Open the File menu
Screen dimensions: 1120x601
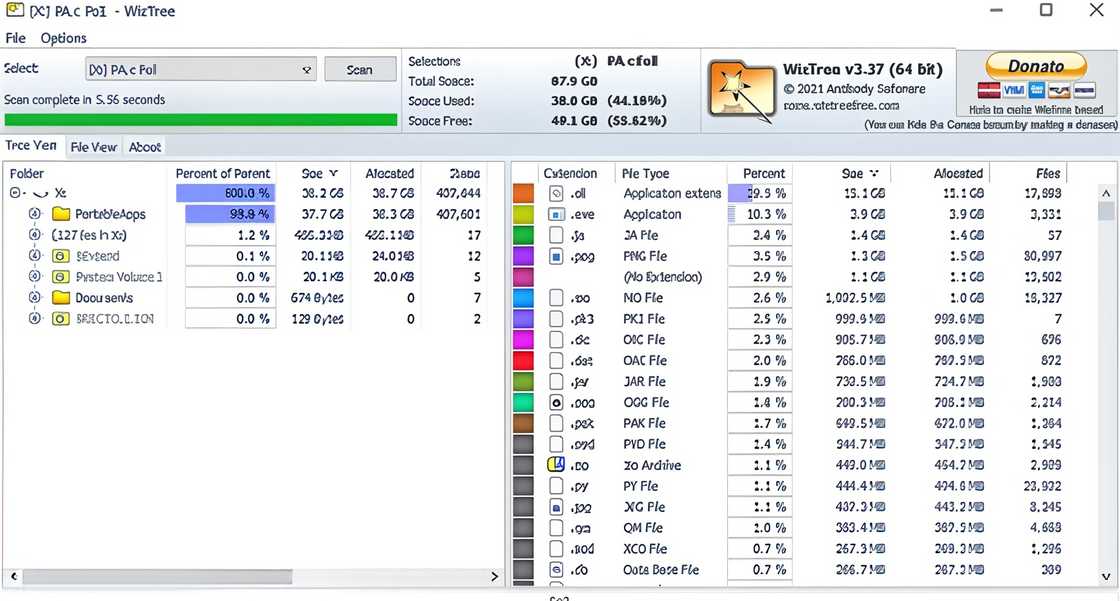click(16, 38)
